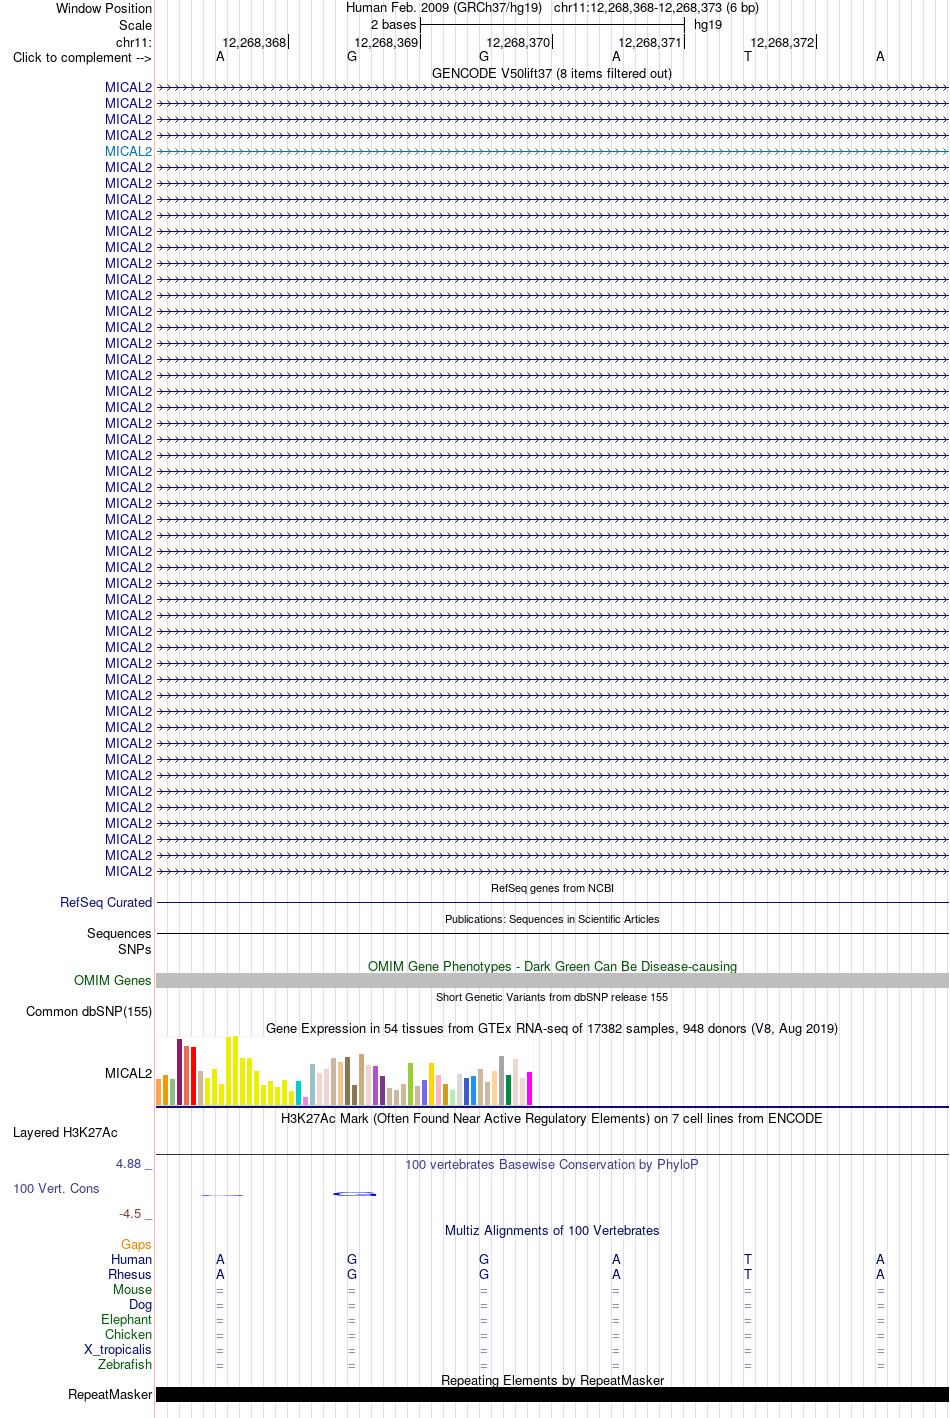Open the RefSeq Curated track label
The image size is (950, 1418).
pyautogui.click(x=106, y=902)
